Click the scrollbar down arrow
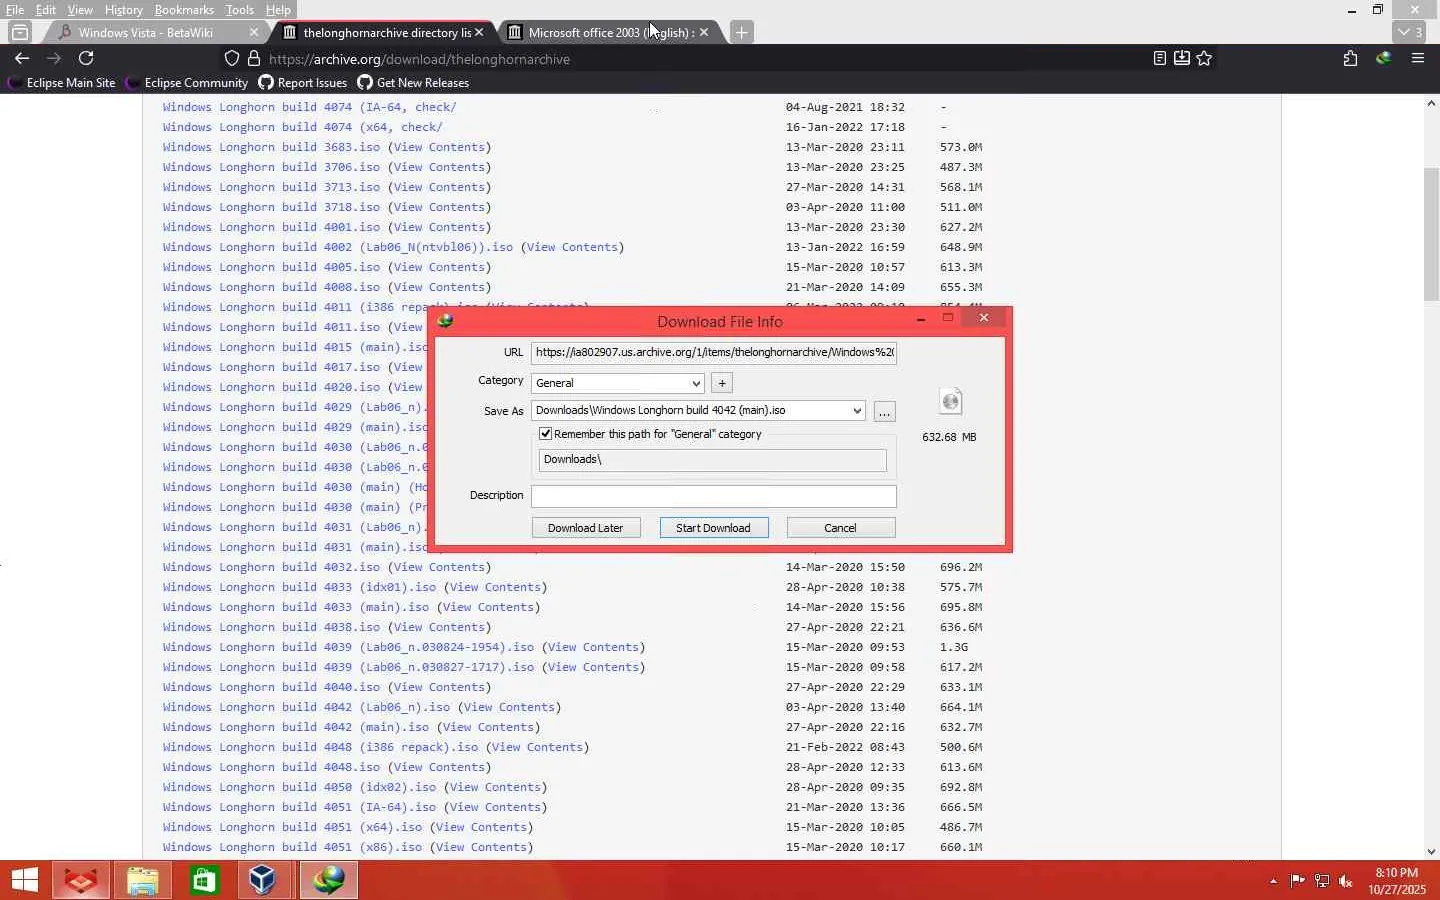The height and width of the screenshot is (900, 1440). coord(1431,851)
